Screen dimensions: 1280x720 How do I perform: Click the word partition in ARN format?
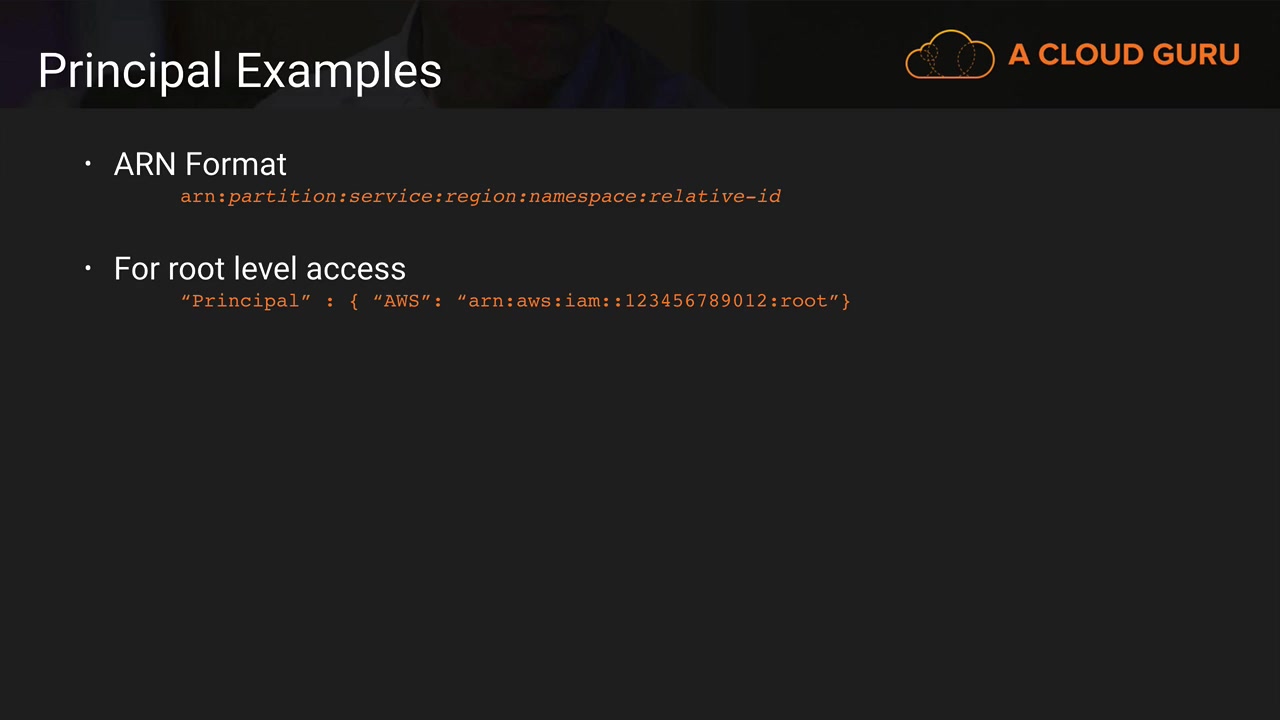click(x=282, y=197)
